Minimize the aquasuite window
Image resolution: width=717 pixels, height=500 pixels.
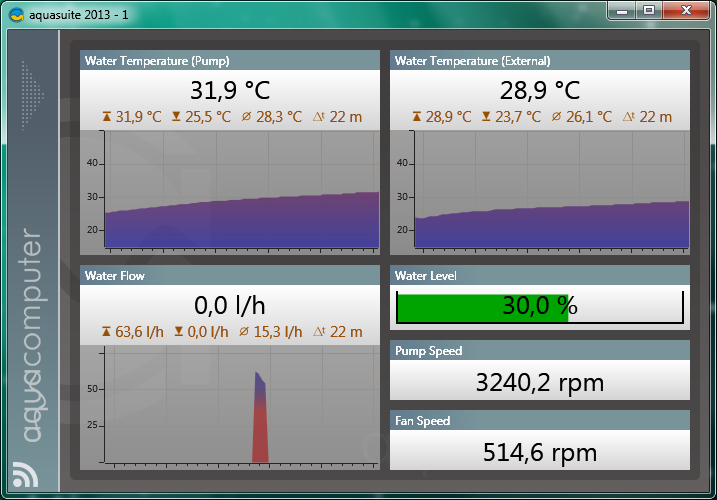tap(622, 11)
